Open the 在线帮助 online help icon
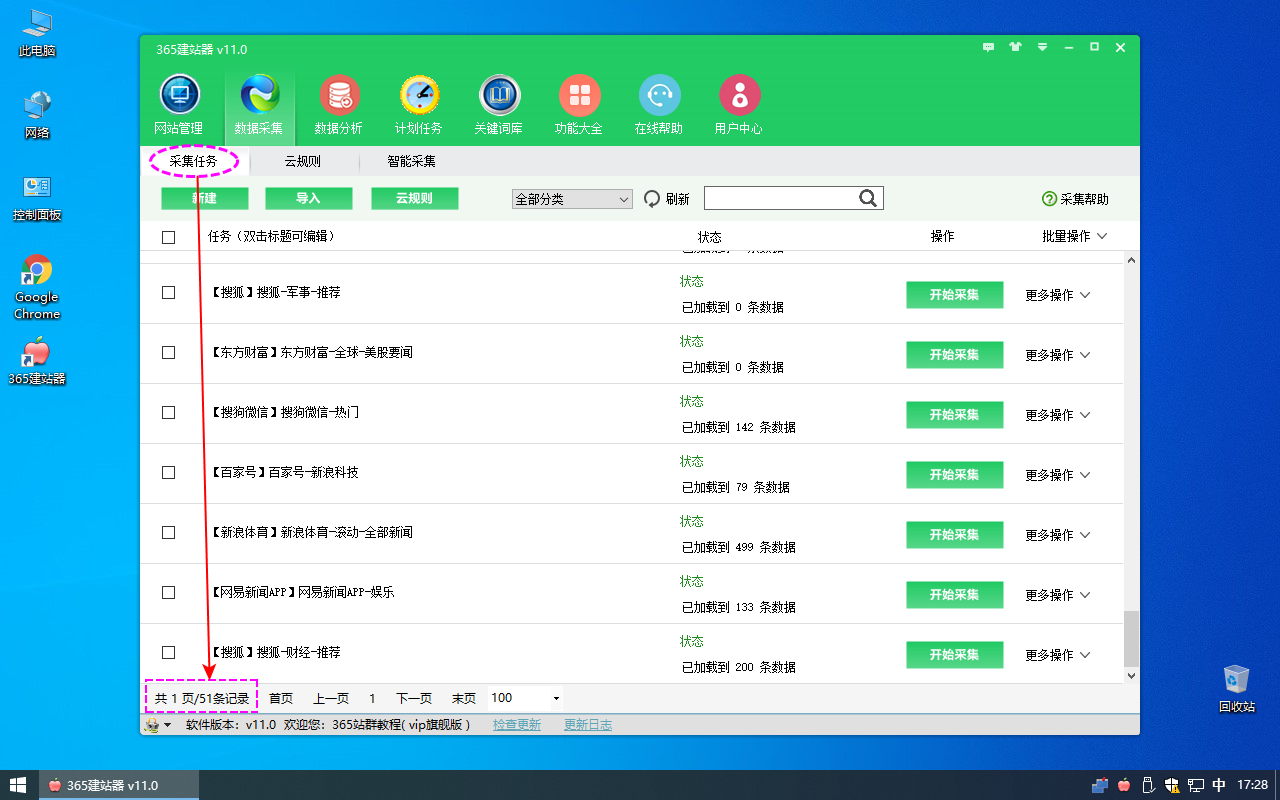Image resolution: width=1280 pixels, height=800 pixels. coord(659,96)
